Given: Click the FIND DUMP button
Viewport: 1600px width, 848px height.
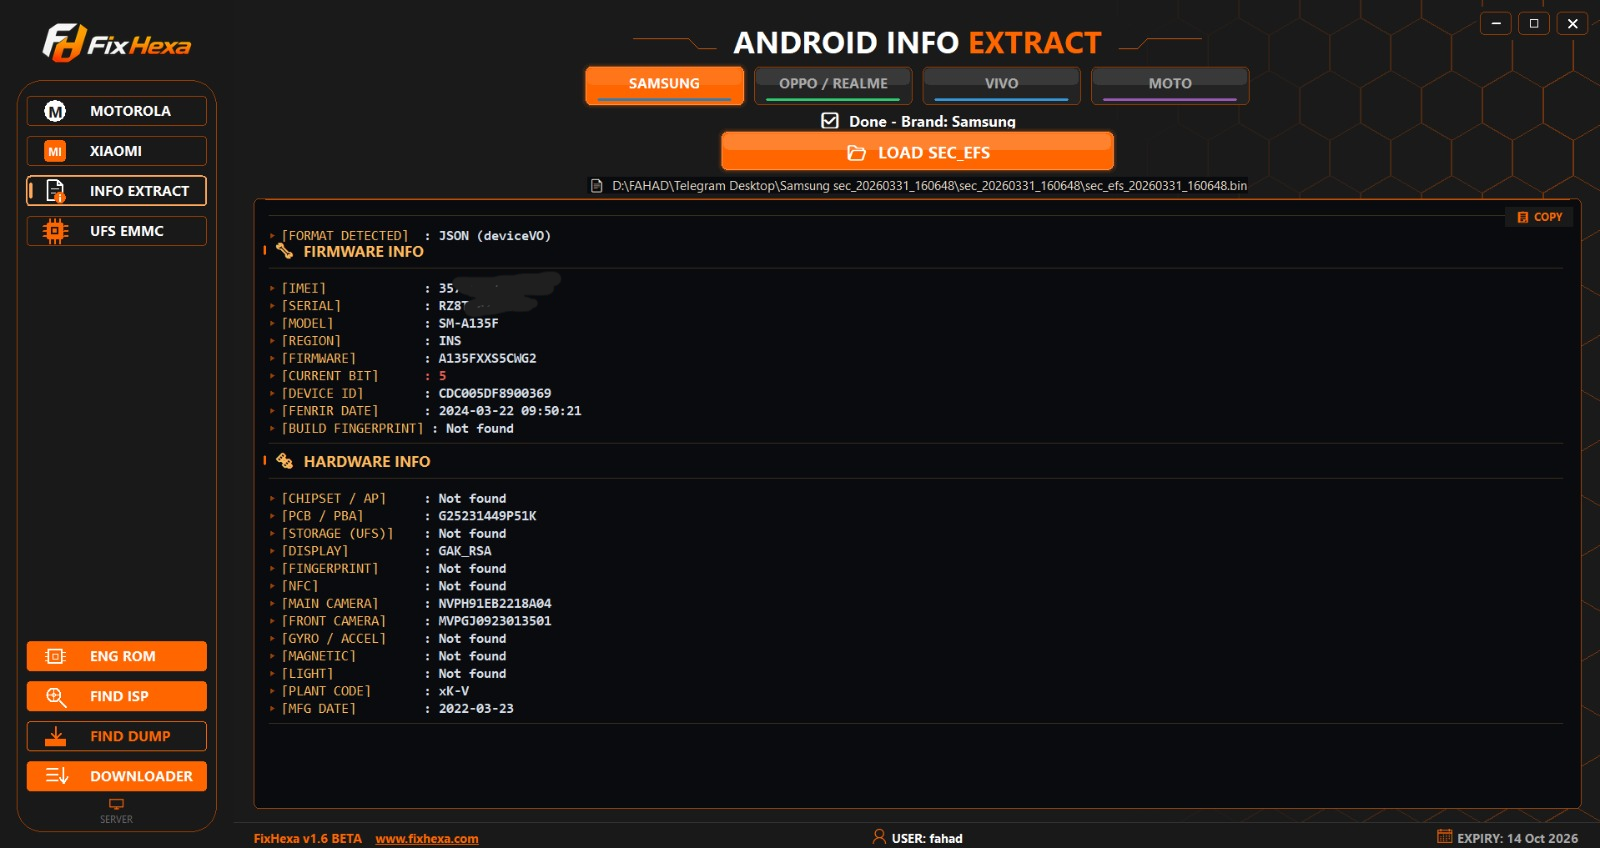Looking at the screenshot, I should point(117,736).
